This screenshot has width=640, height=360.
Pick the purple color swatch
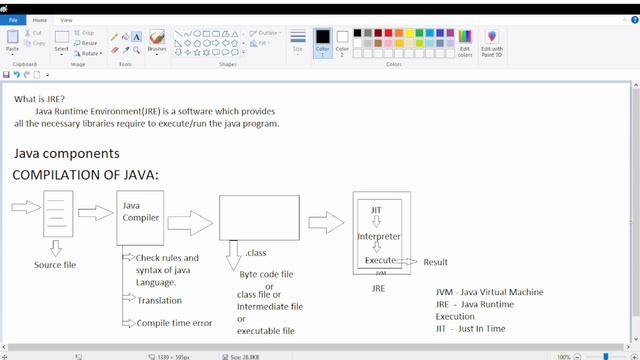[x=450, y=33]
